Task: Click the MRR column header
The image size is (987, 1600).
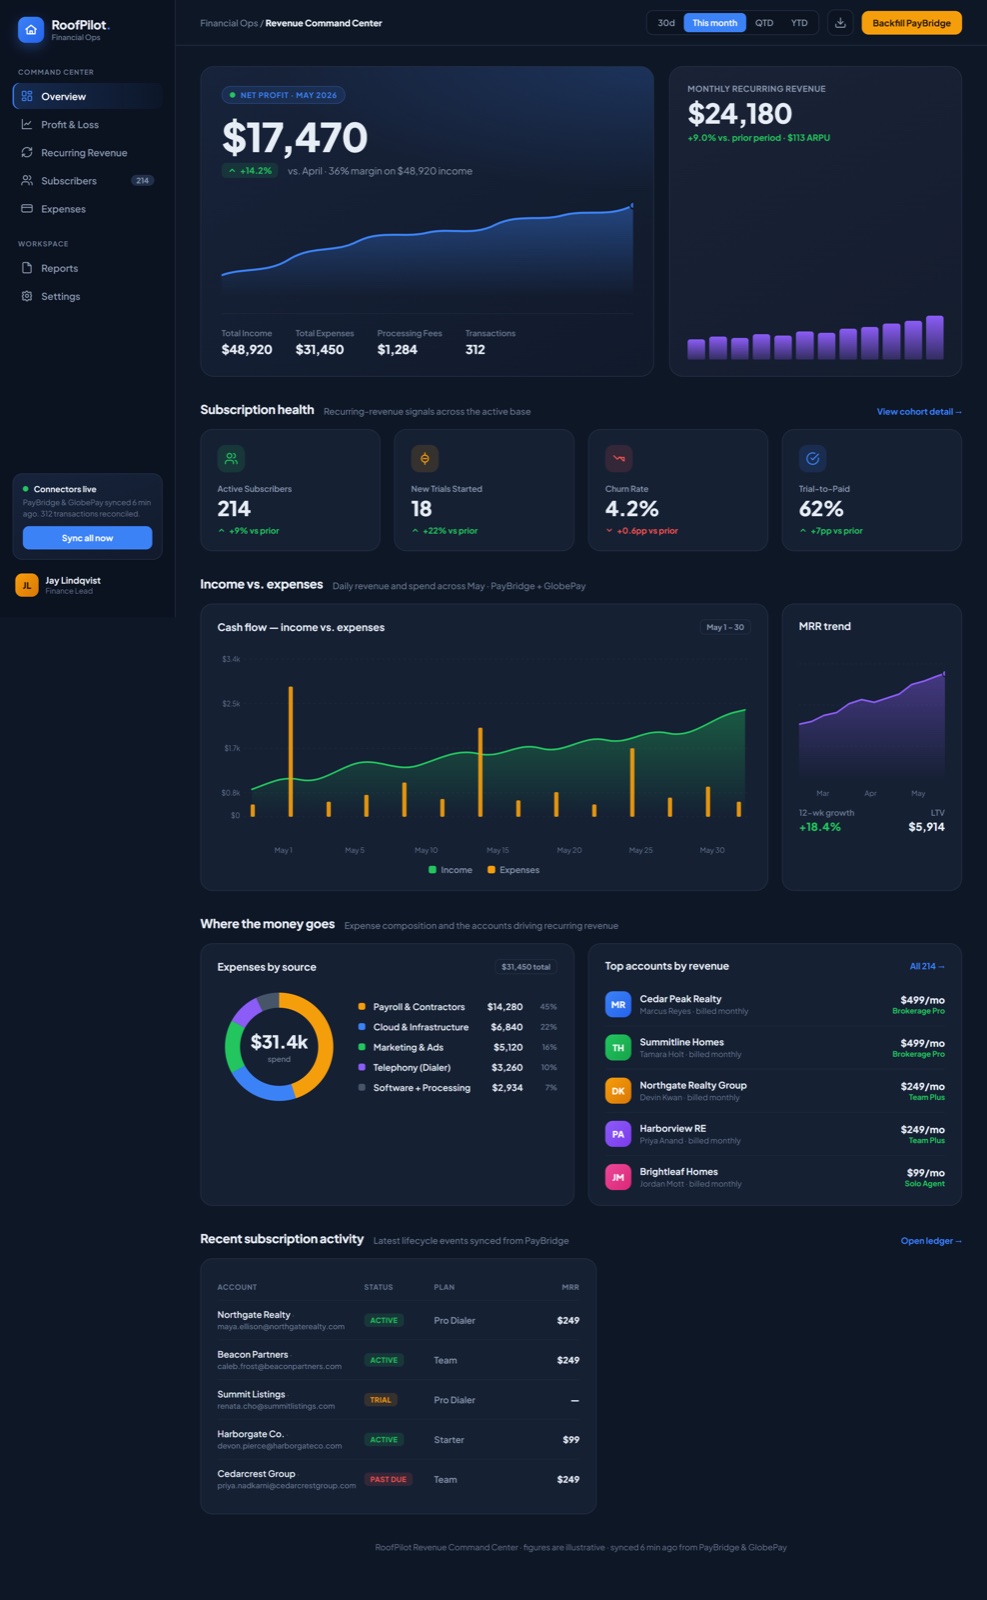Action: click(x=570, y=1287)
